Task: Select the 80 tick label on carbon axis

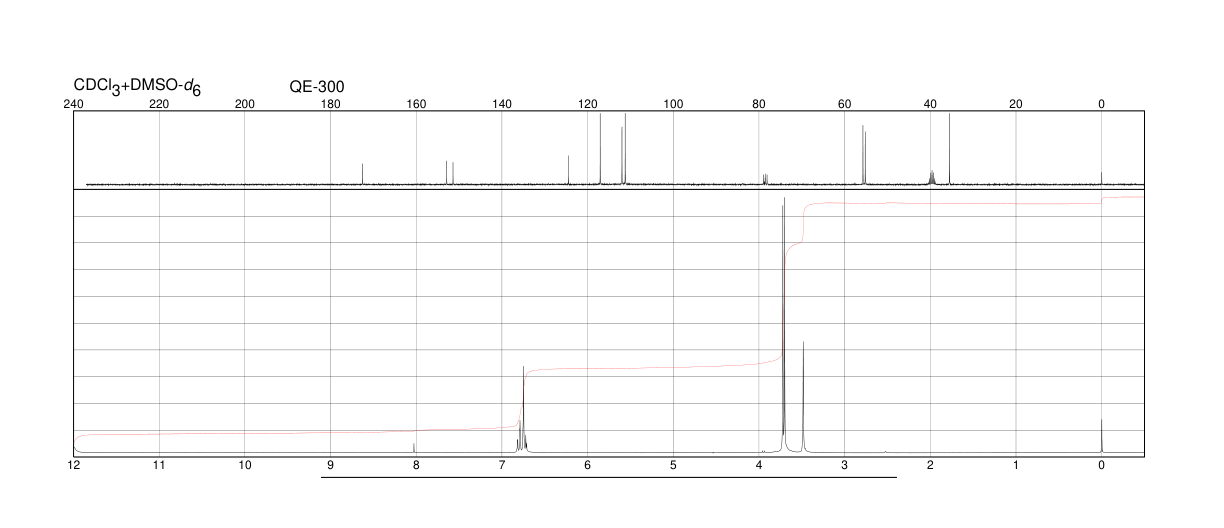Action: pos(759,104)
